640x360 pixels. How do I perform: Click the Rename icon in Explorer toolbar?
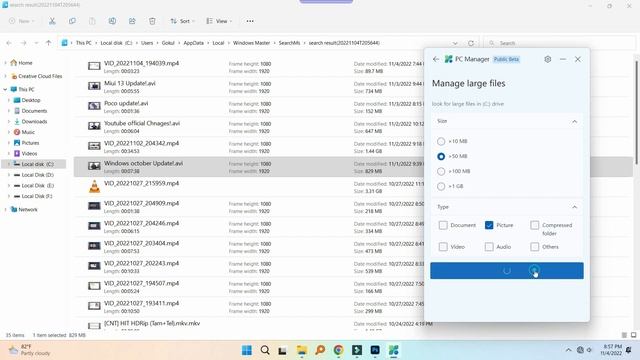(x=112, y=21)
